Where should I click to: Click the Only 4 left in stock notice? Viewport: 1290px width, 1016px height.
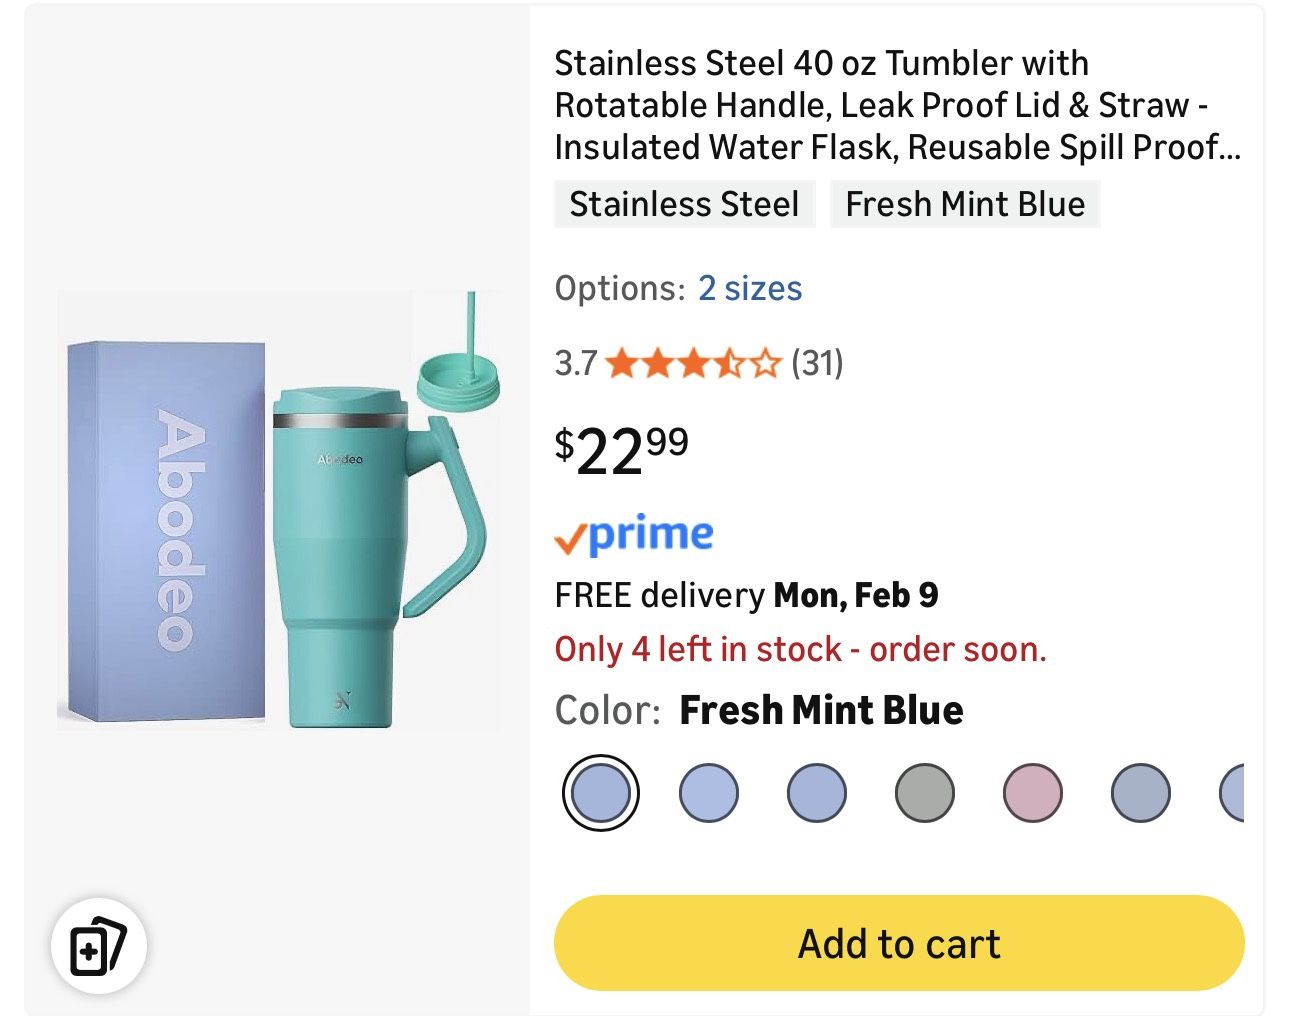tap(800, 650)
